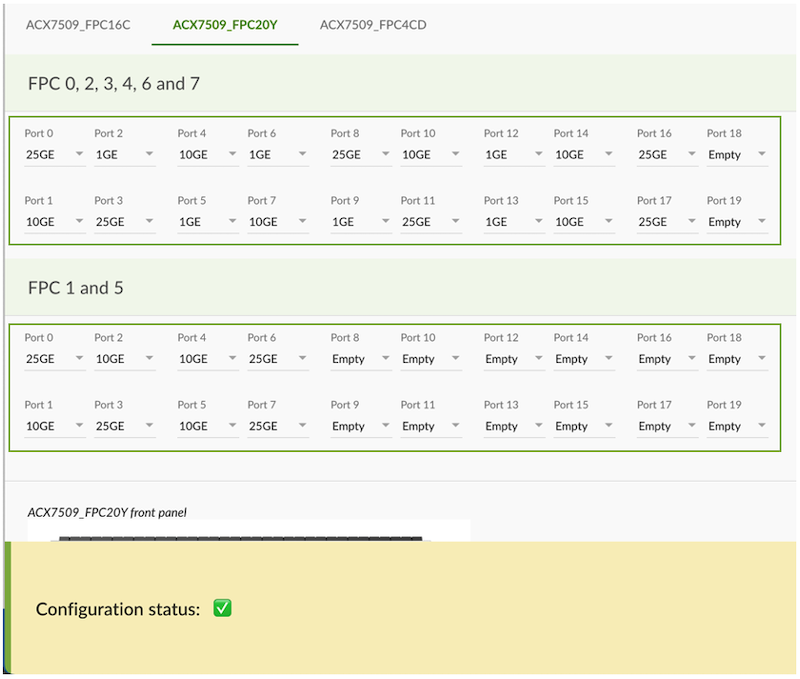
Task: Open Port 11 dropdown showing 25GE in first FPC group
Action: 431,222
